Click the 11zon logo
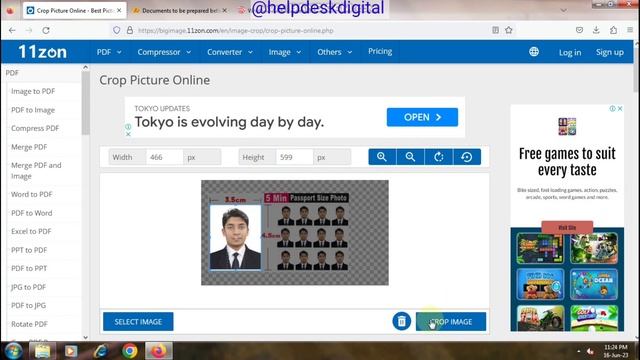This screenshot has width=640, height=360. [42, 52]
